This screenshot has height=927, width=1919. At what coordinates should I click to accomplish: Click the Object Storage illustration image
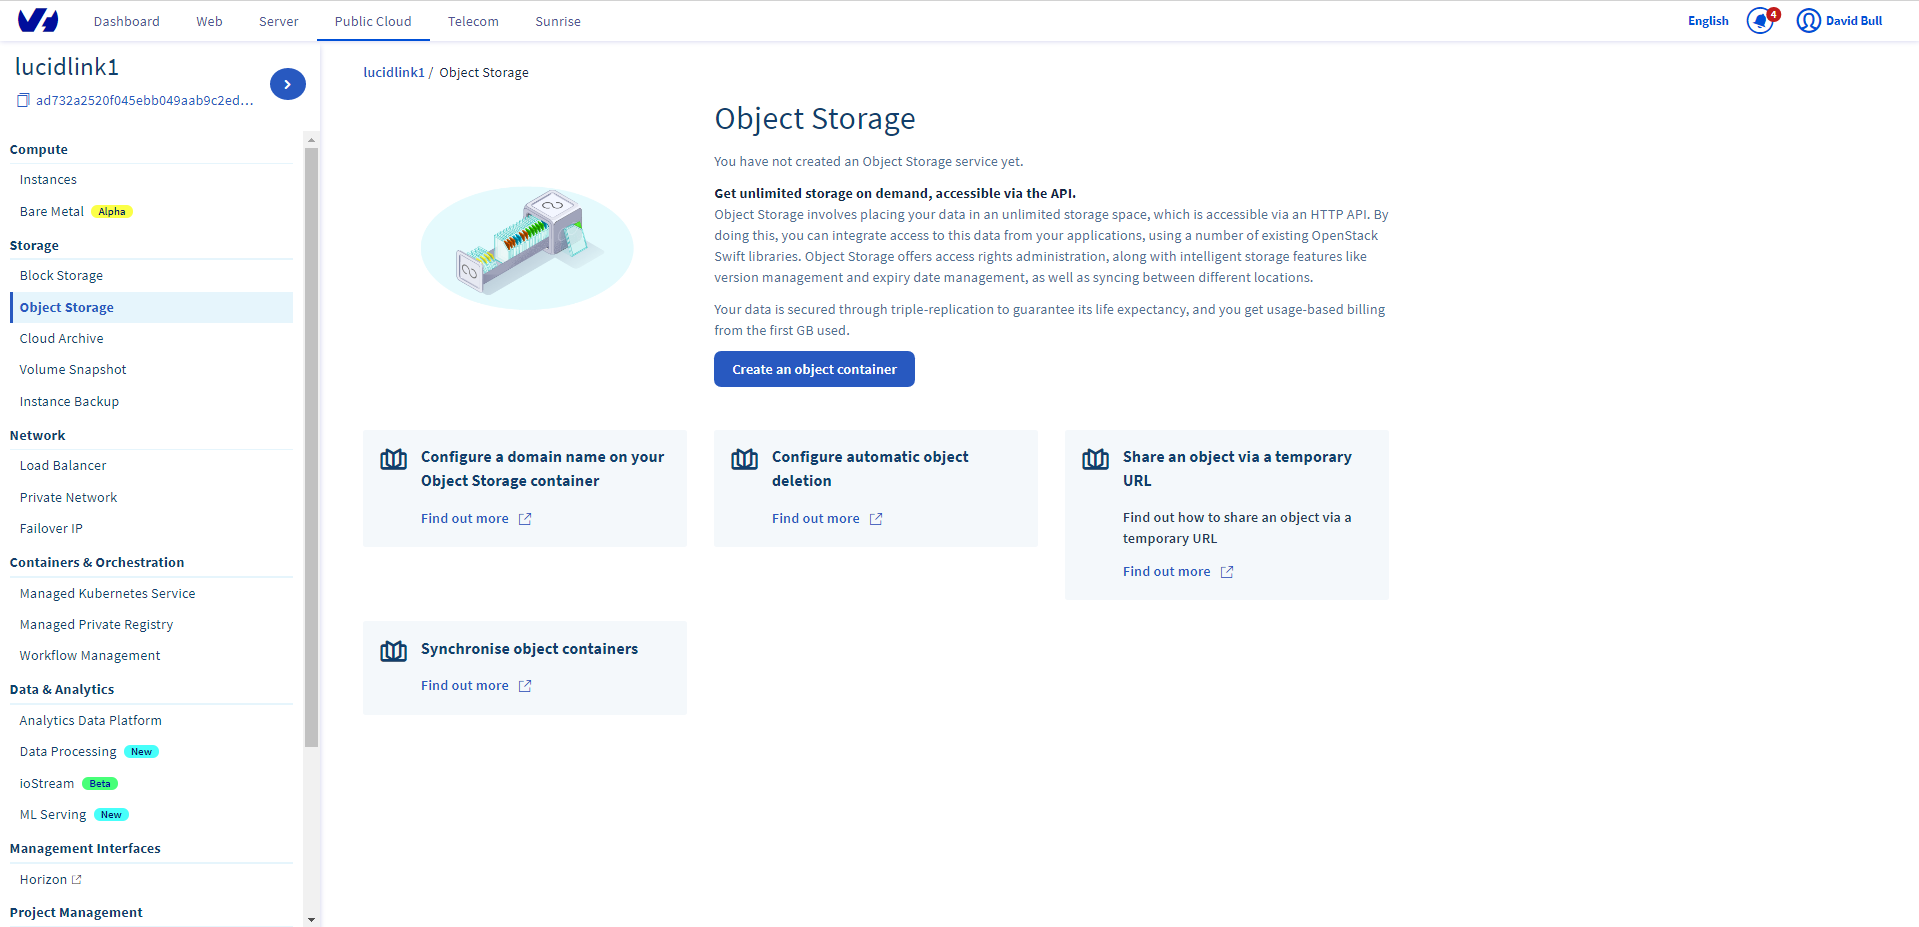click(x=527, y=247)
